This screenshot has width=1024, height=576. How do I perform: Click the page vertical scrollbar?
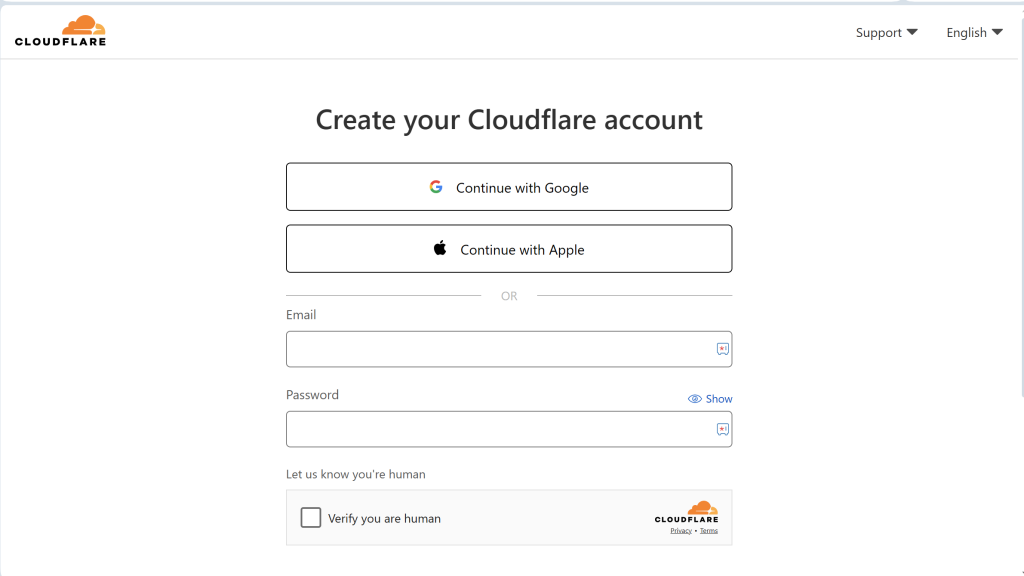click(1021, 209)
